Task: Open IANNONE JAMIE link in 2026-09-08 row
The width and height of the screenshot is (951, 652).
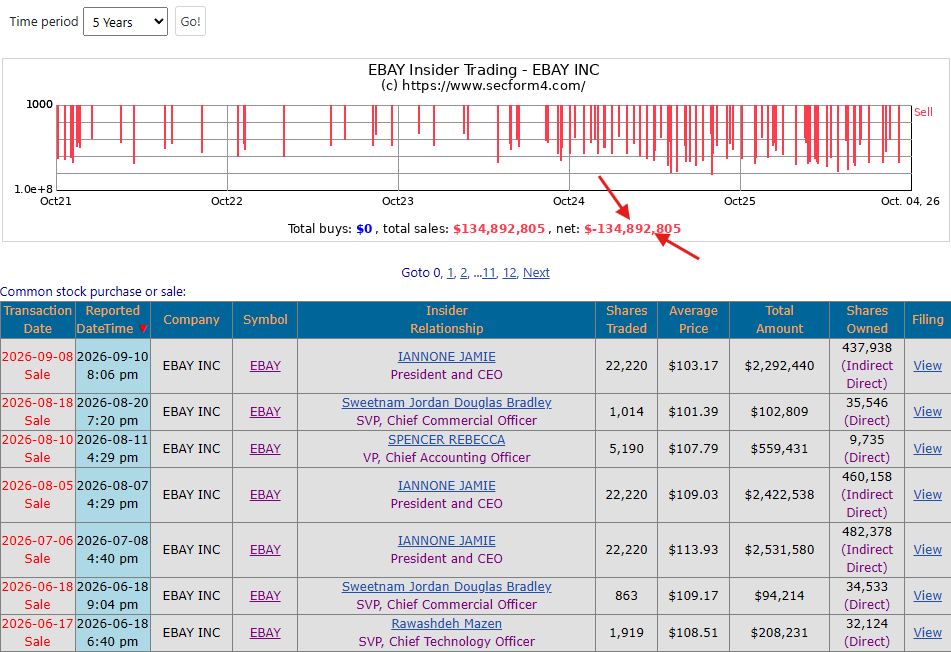Action: (x=446, y=357)
